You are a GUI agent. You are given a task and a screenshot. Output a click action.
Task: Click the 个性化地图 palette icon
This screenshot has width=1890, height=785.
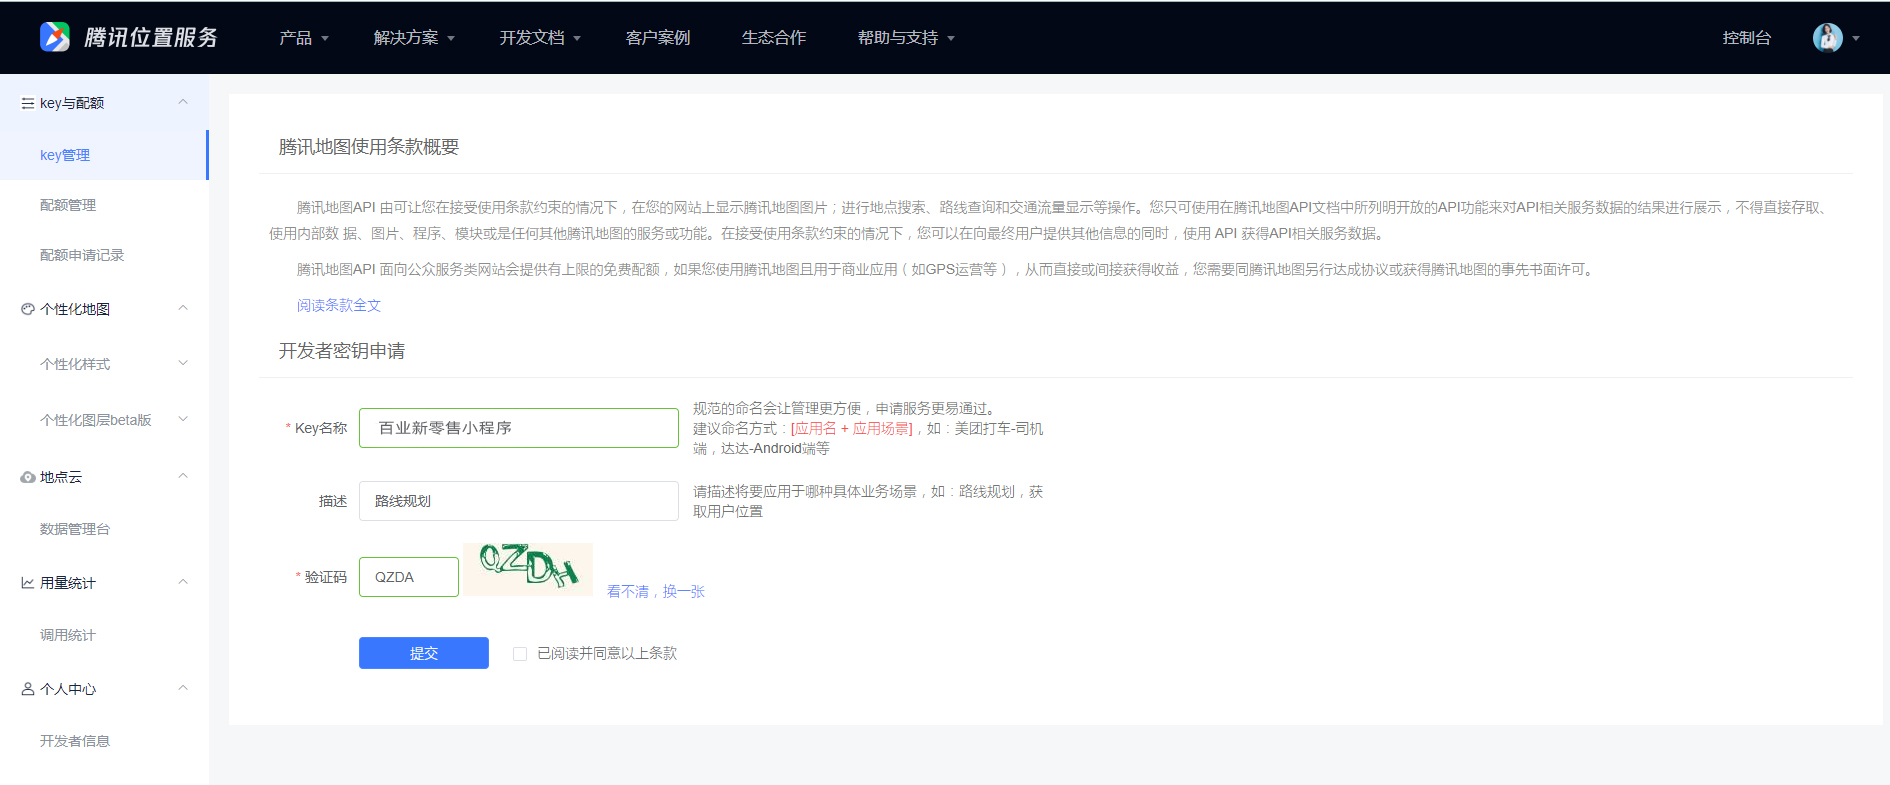pos(28,309)
